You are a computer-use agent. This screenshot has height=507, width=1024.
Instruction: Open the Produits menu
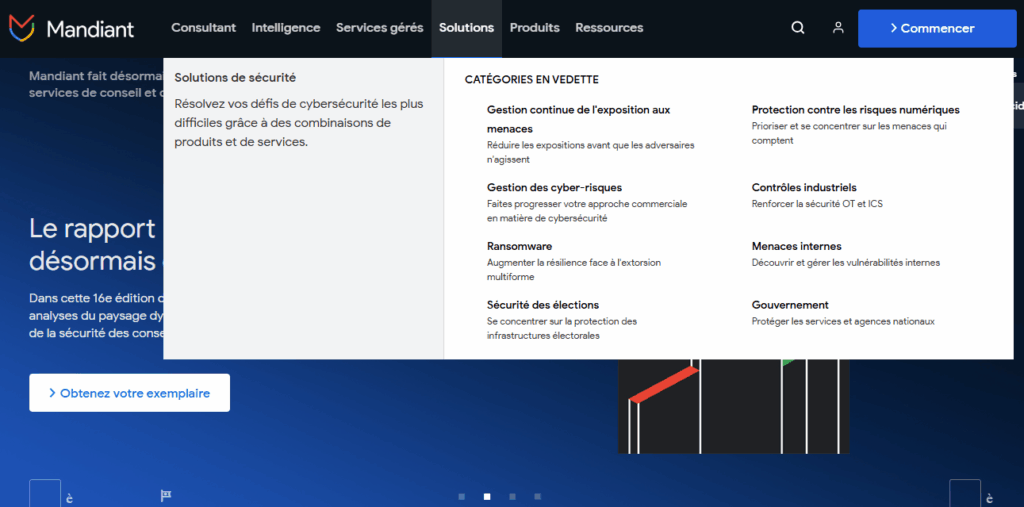(x=534, y=28)
